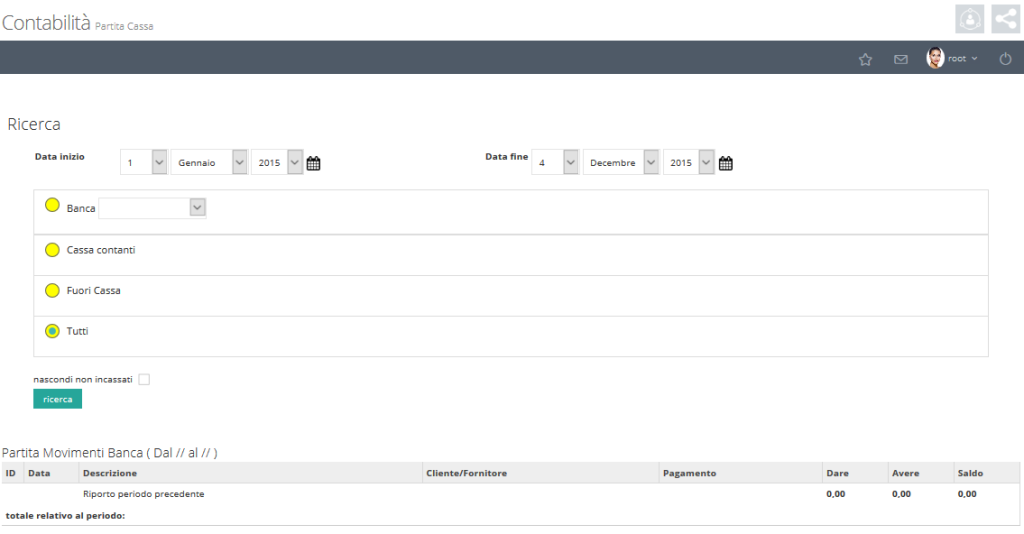The height and width of the screenshot is (534, 1024).
Task: Expand the Banca account dropdown
Action: coord(152,208)
